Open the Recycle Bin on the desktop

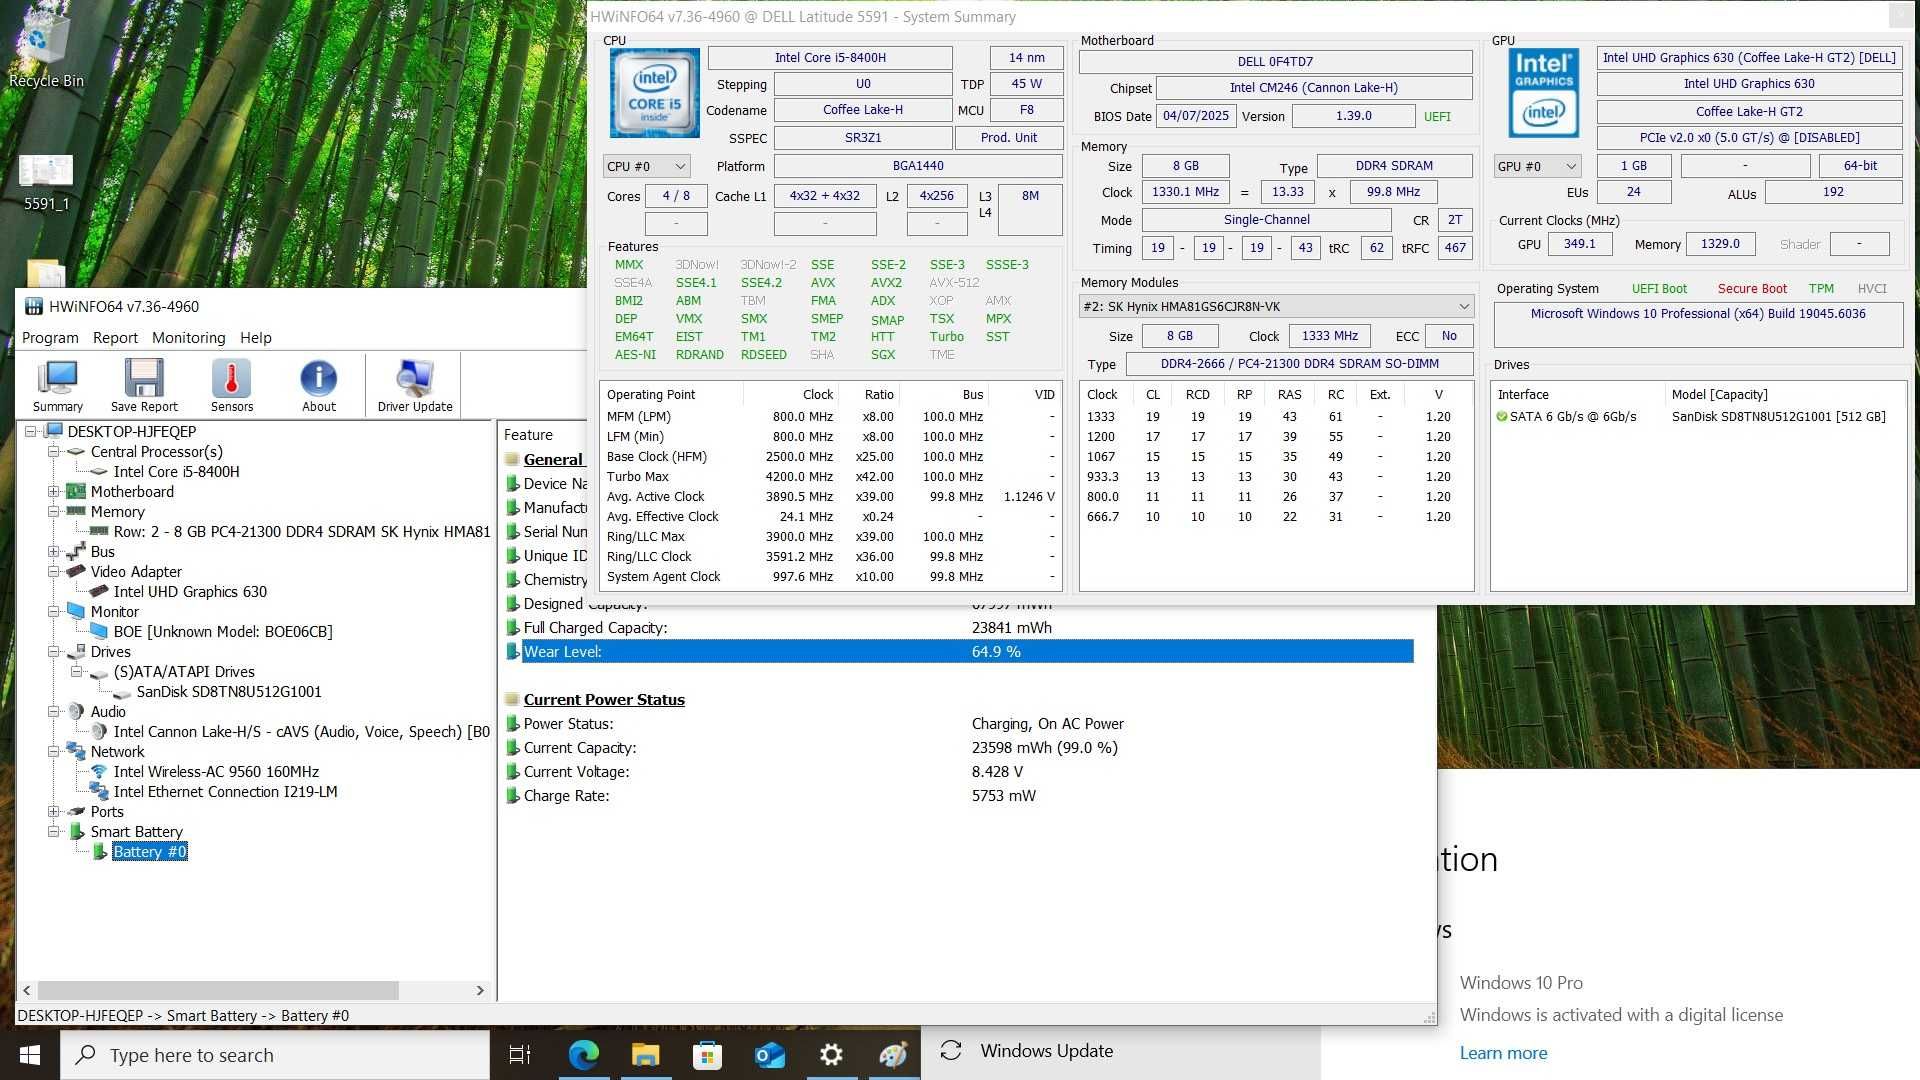(46, 48)
